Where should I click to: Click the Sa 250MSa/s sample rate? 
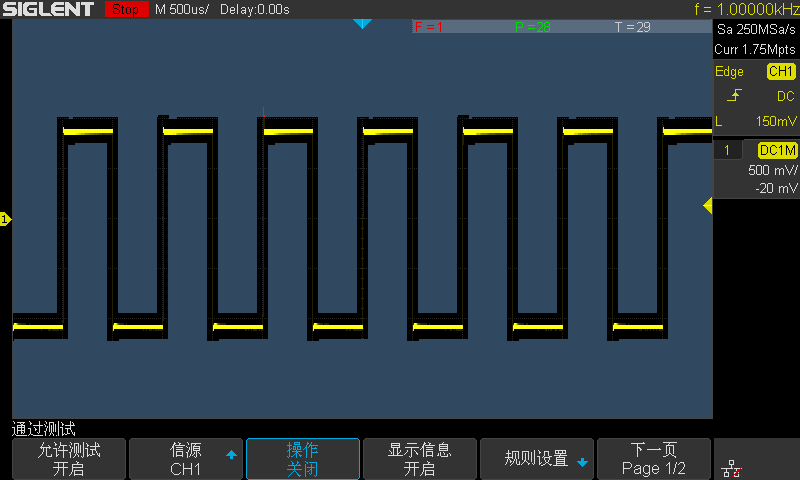756,30
